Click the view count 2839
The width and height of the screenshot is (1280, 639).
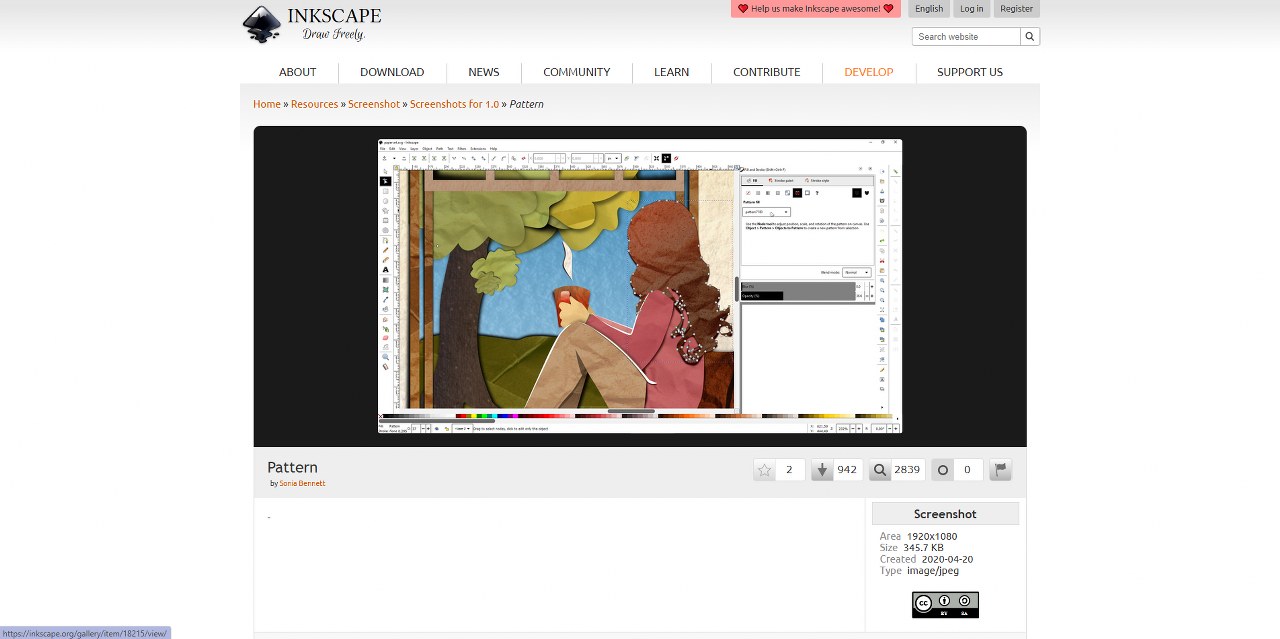pos(907,470)
